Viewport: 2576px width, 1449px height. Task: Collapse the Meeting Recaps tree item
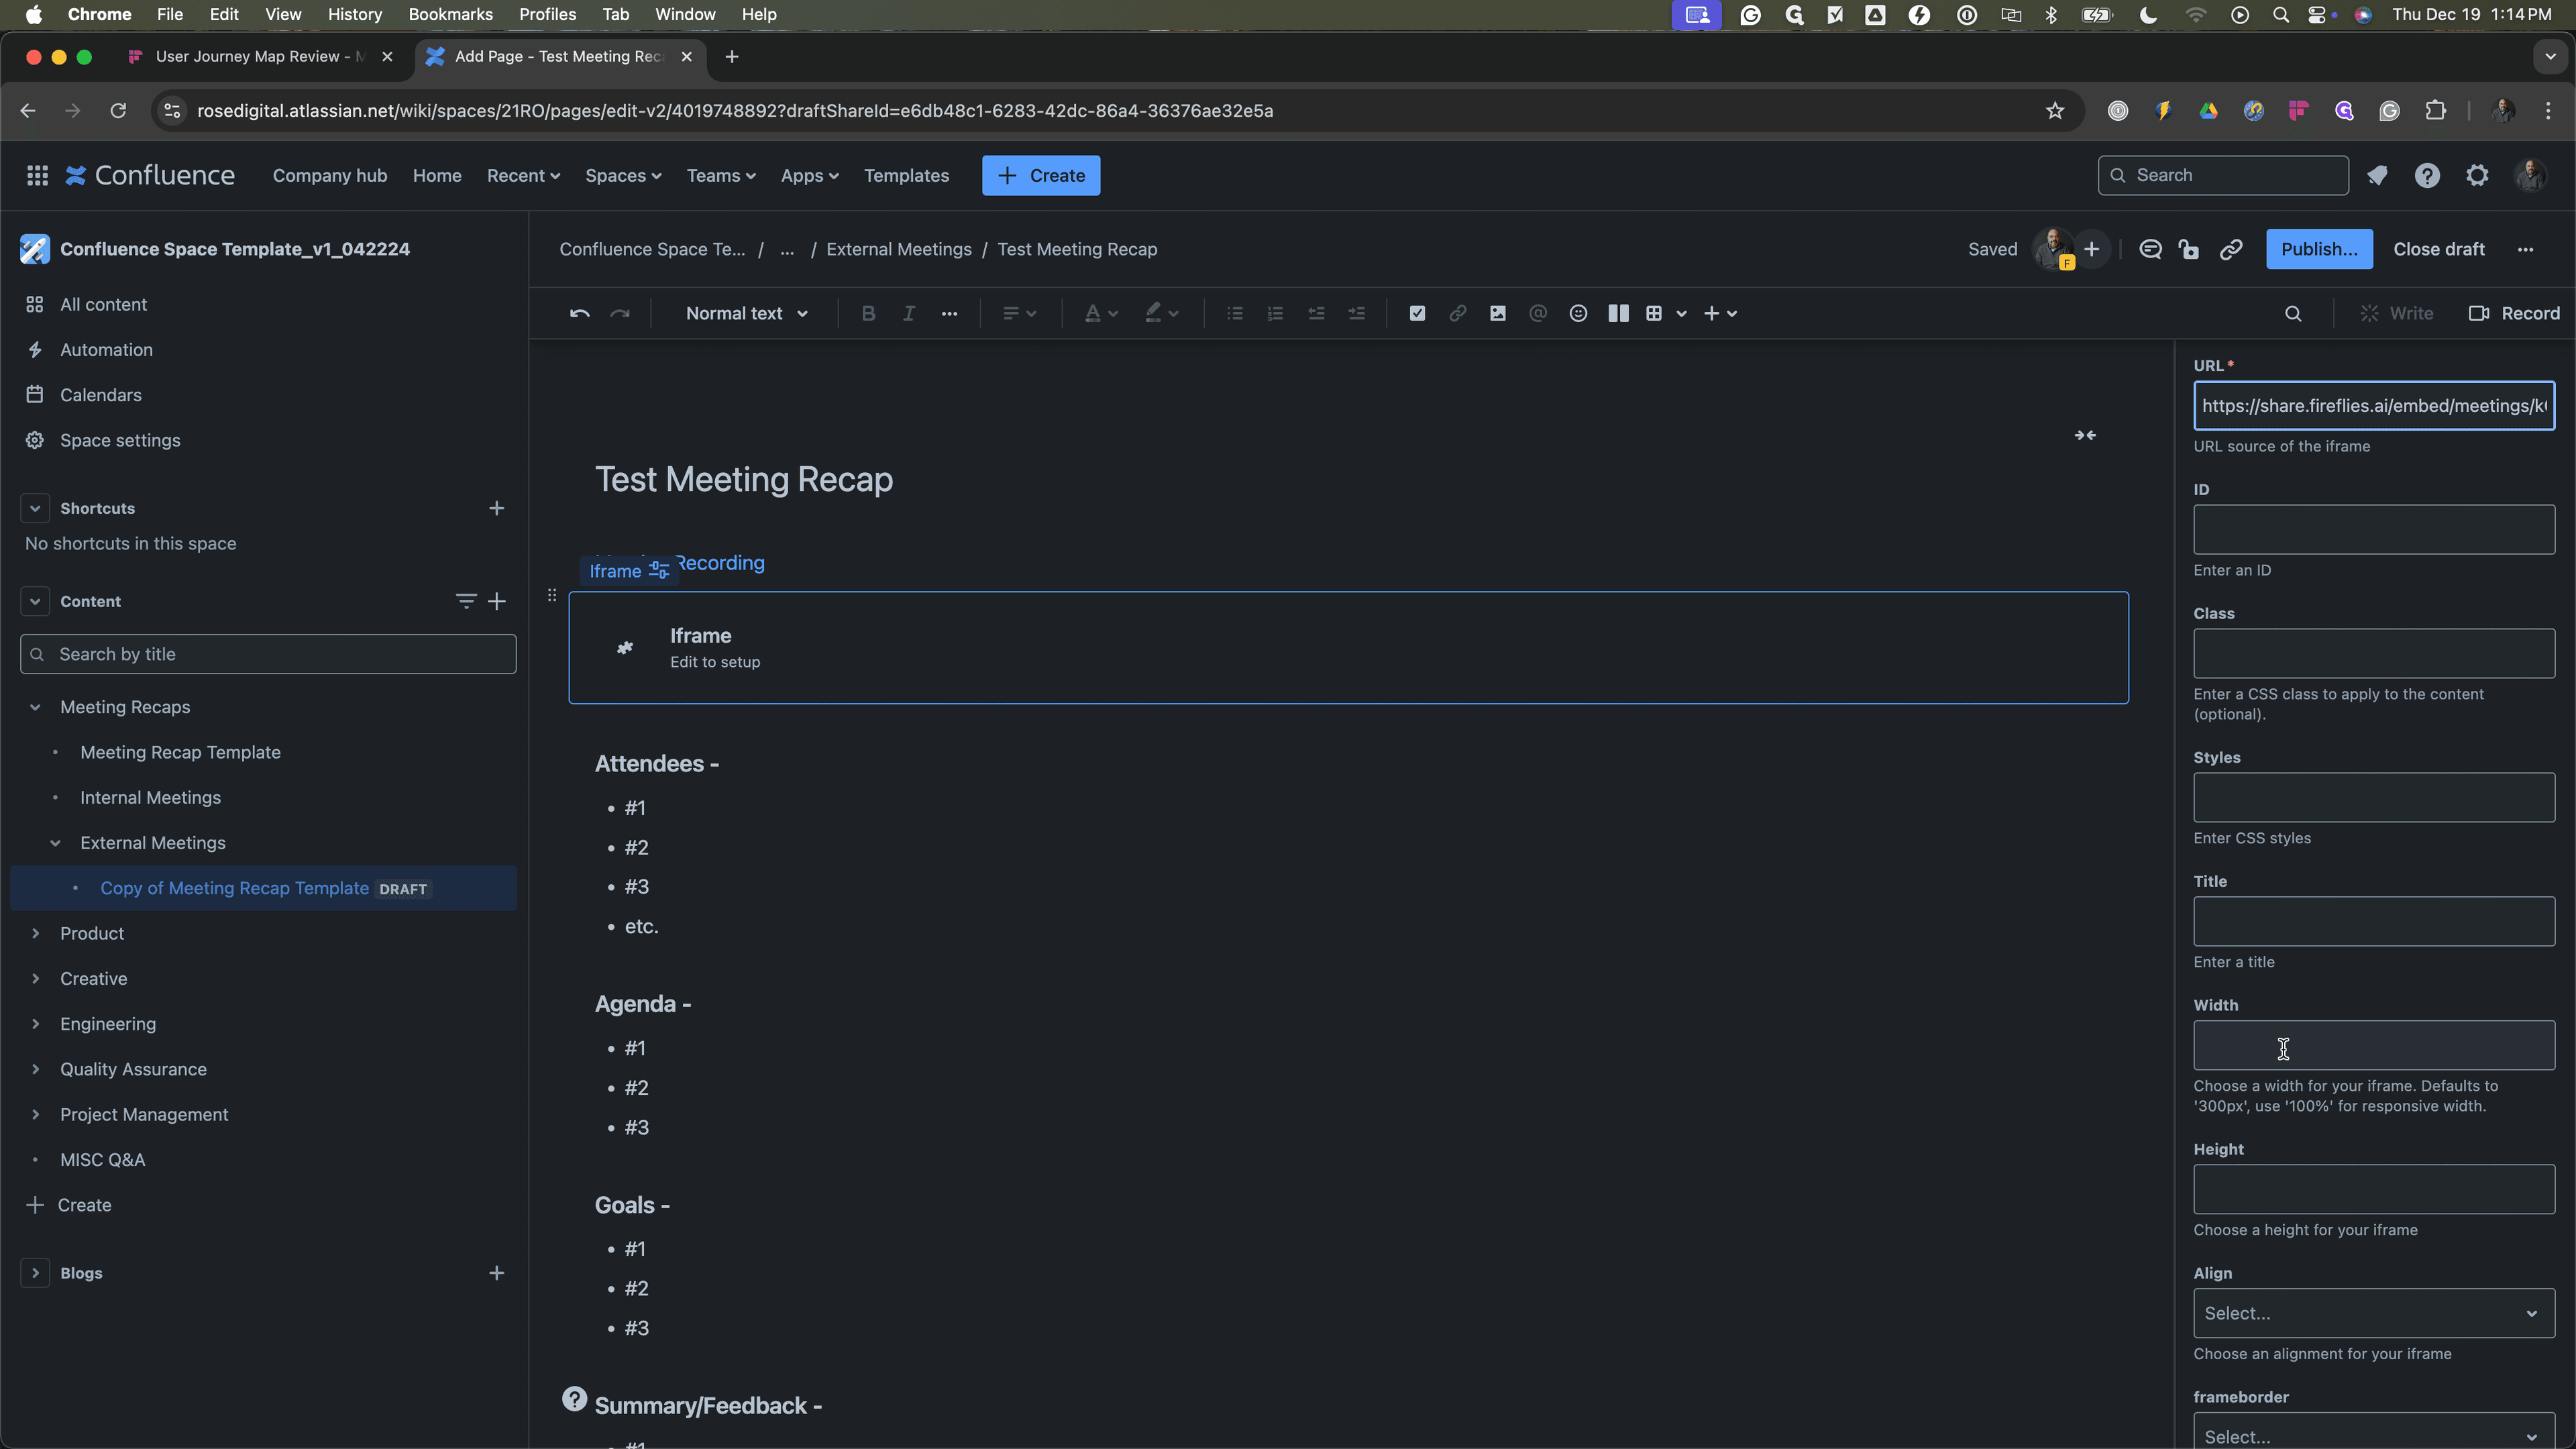35,707
